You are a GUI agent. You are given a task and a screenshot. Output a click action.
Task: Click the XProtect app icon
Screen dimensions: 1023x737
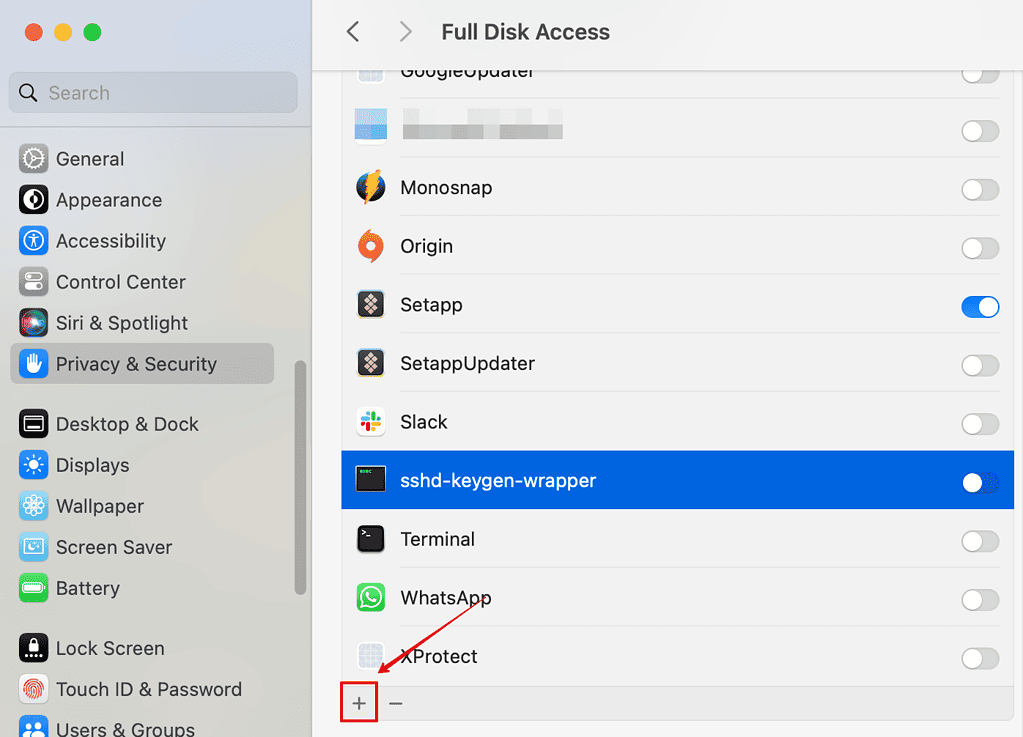[x=370, y=656]
